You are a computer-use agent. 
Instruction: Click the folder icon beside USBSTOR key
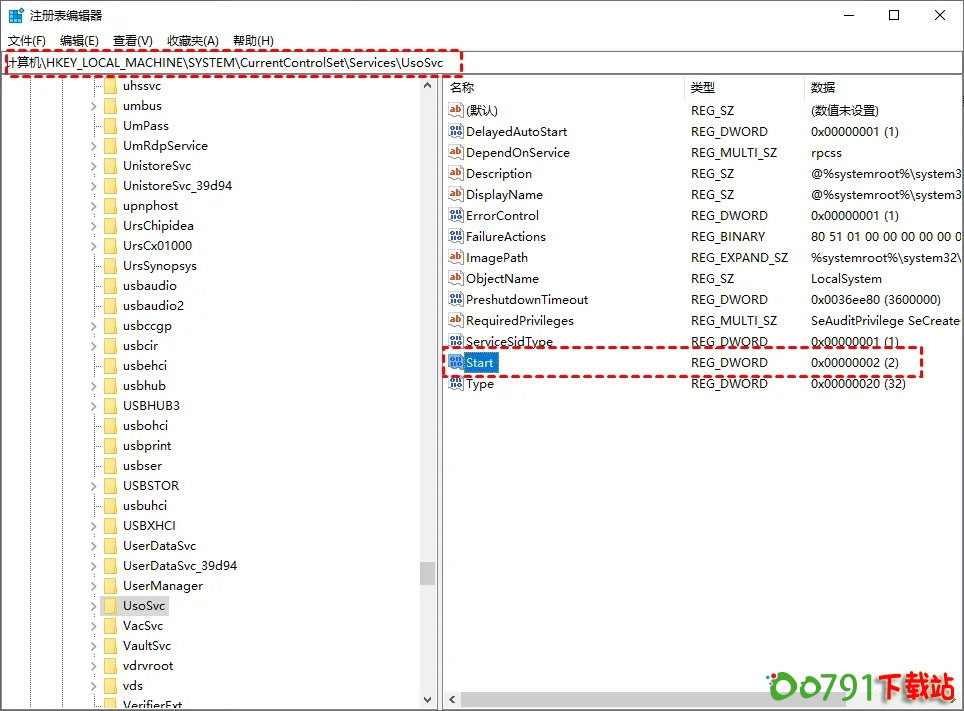tap(111, 486)
